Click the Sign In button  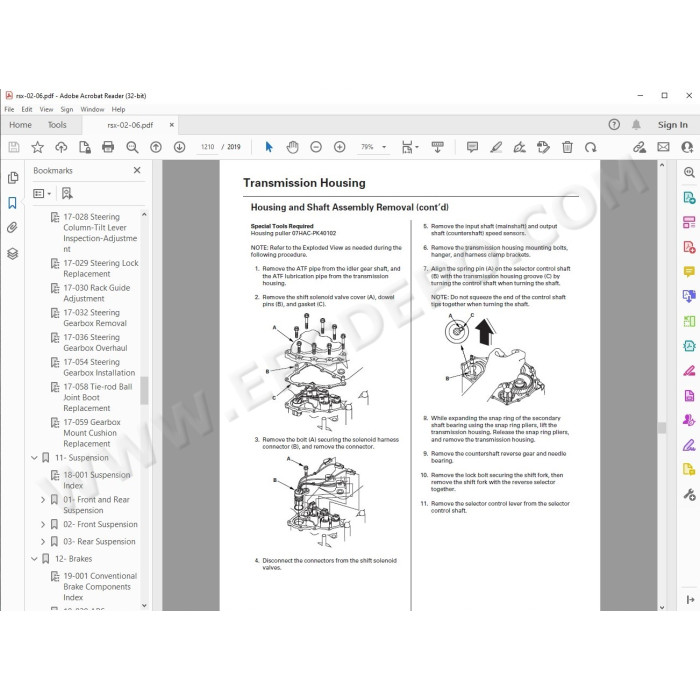[x=672, y=125]
